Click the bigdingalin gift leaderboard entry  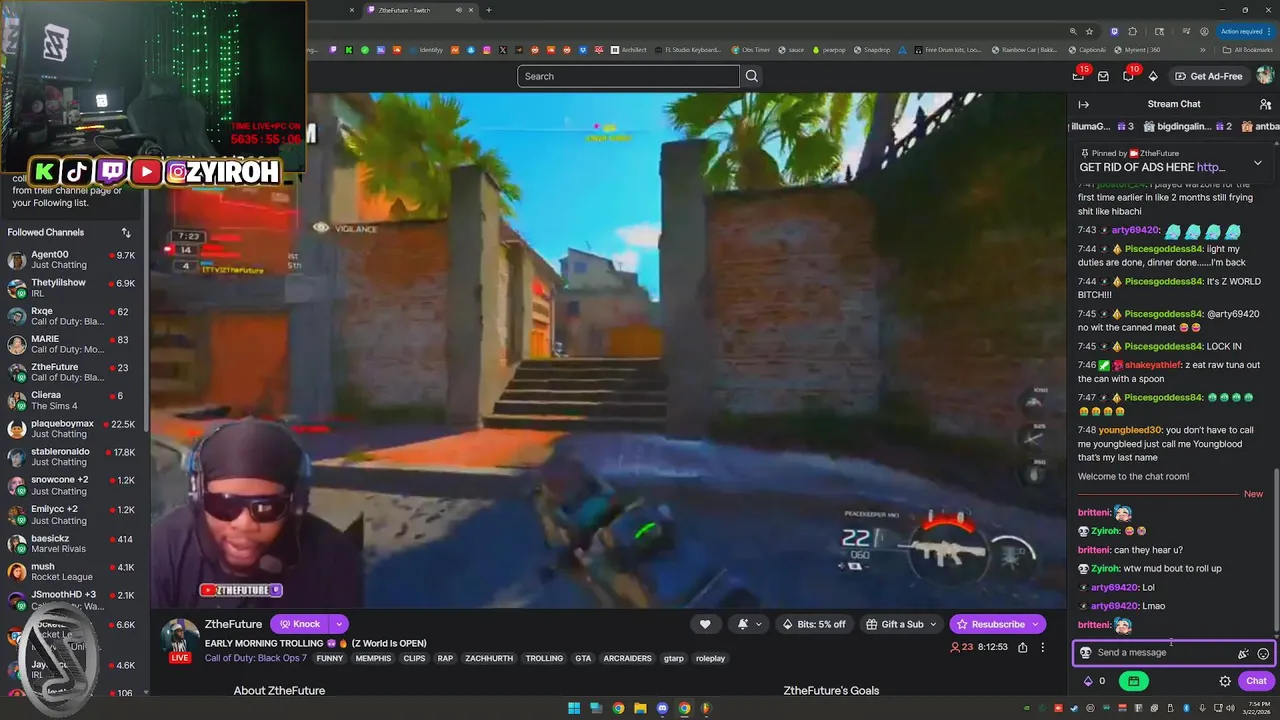tap(1188, 126)
